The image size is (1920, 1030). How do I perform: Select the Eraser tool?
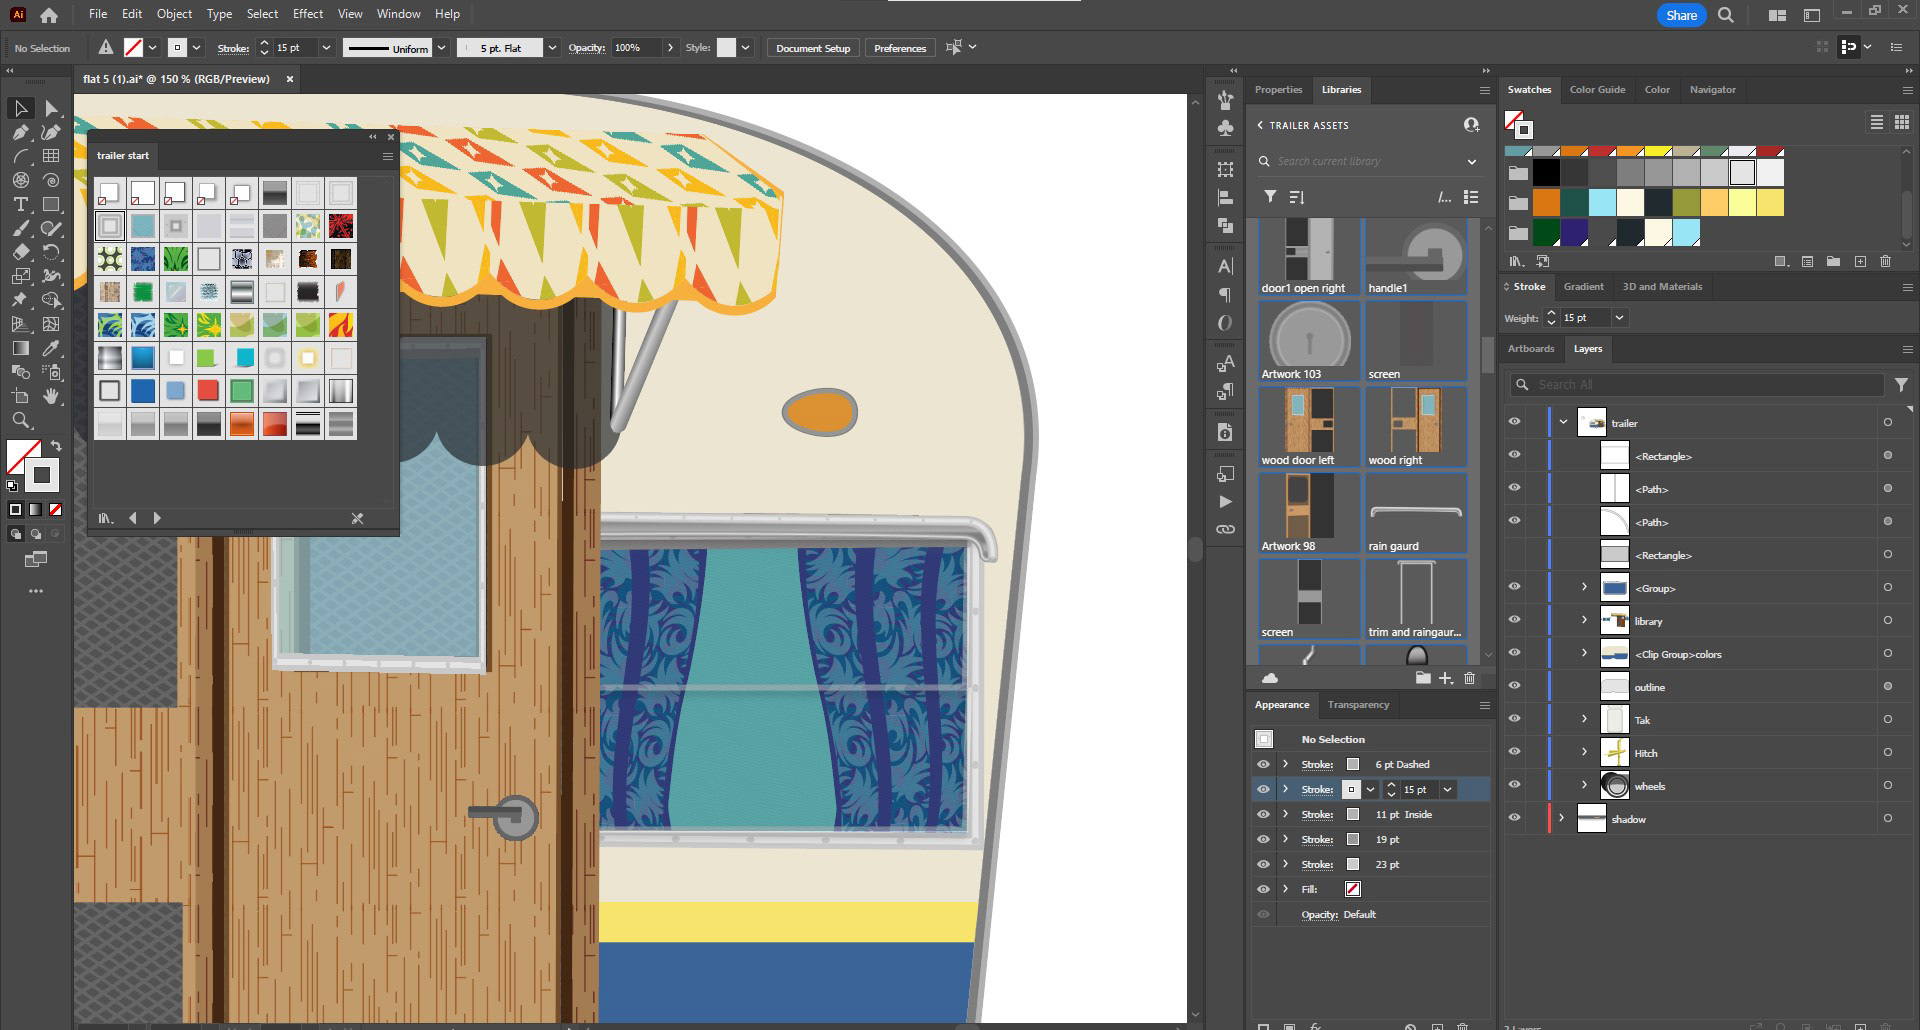21,252
